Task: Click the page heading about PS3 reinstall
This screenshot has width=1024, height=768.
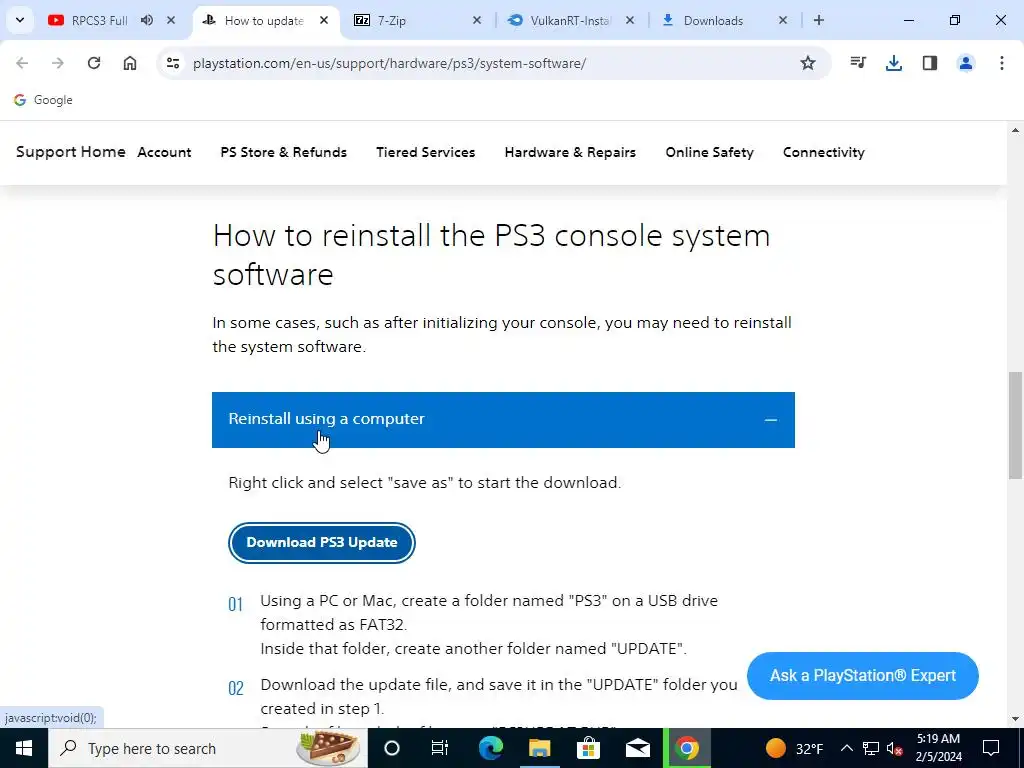Action: (491, 255)
